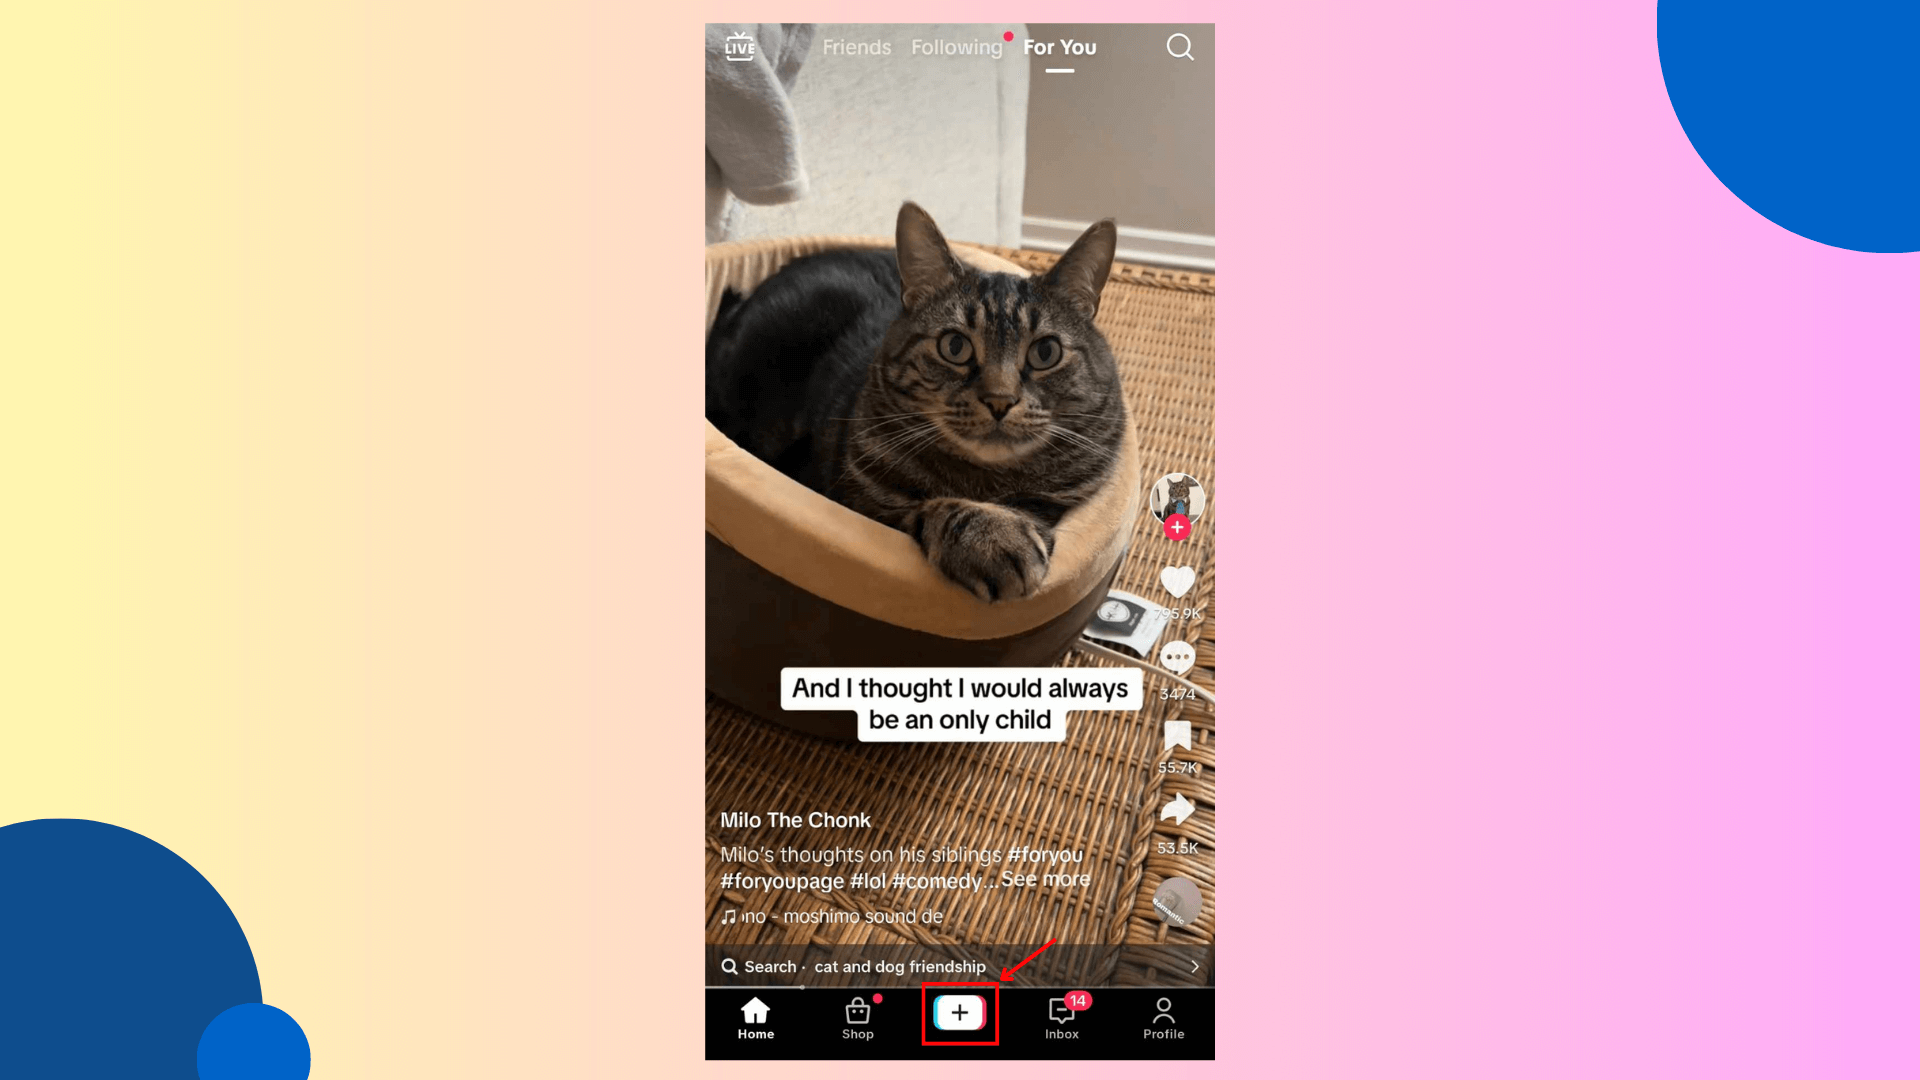Switch to the Friends feed tab
Screen dimensions: 1920x1080
coord(856,47)
